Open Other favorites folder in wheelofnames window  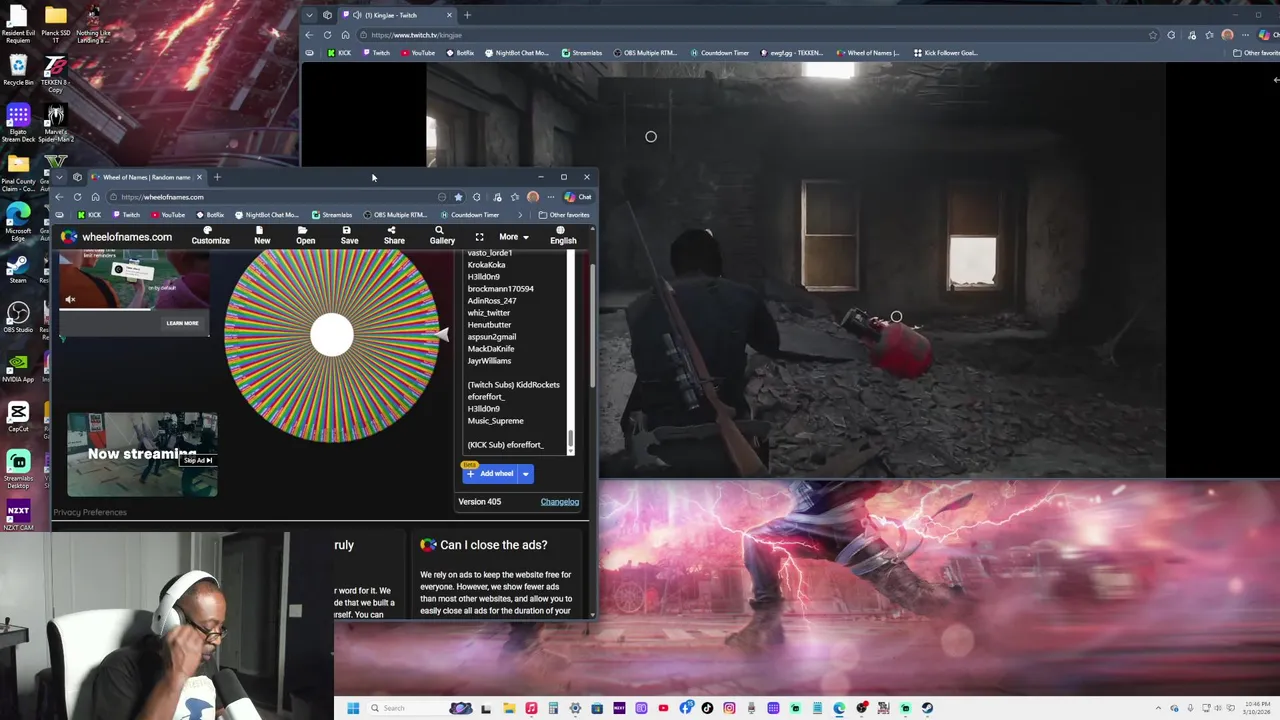coord(564,215)
